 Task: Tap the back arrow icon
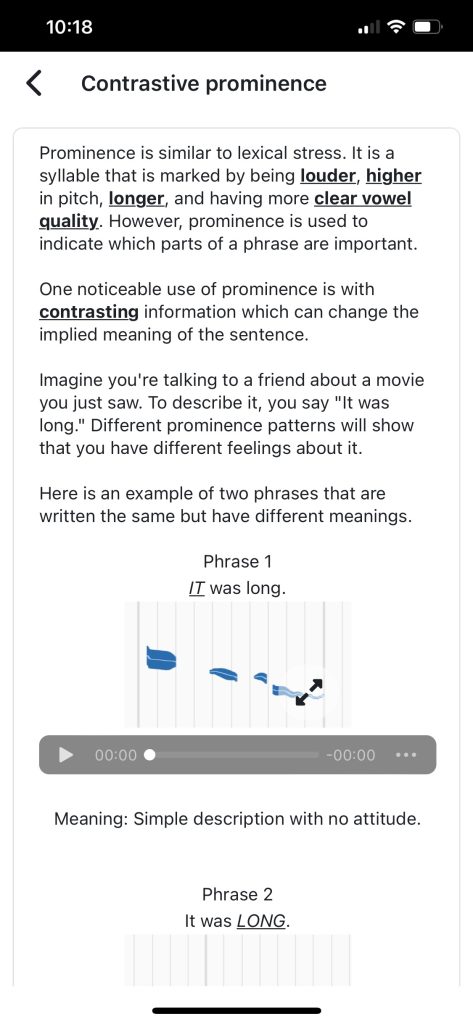point(35,84)
